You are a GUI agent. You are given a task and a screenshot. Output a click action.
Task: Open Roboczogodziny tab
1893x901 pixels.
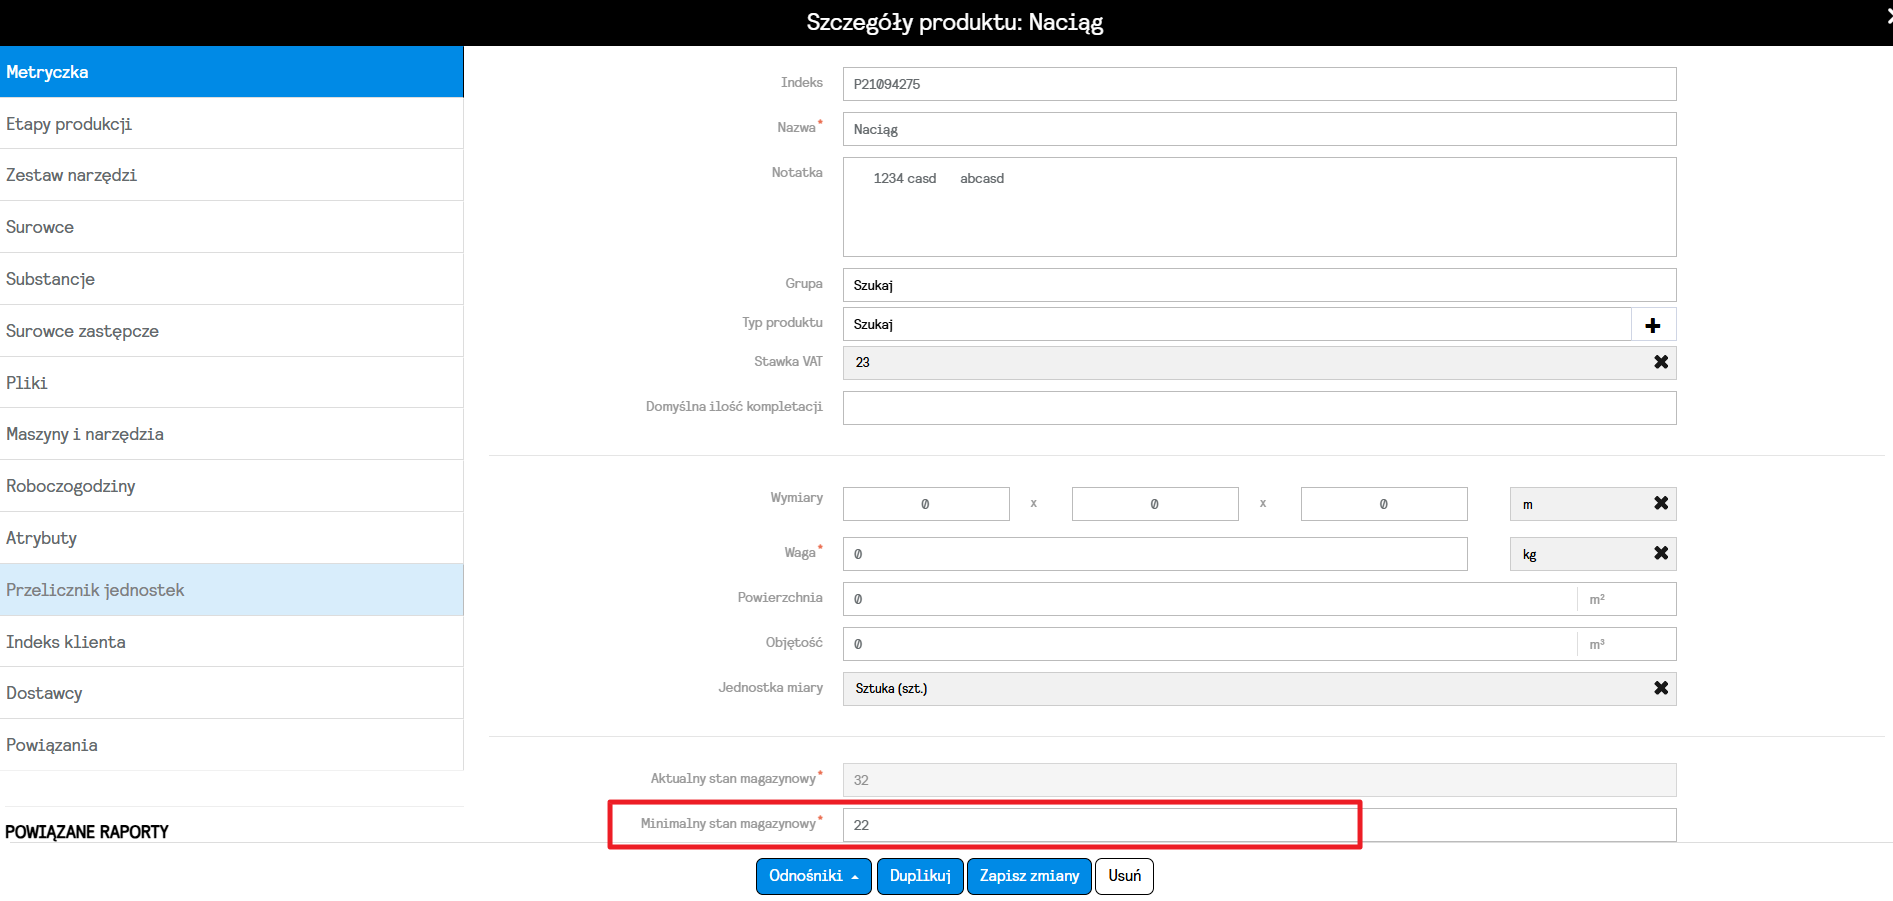(x=231, y=486)
